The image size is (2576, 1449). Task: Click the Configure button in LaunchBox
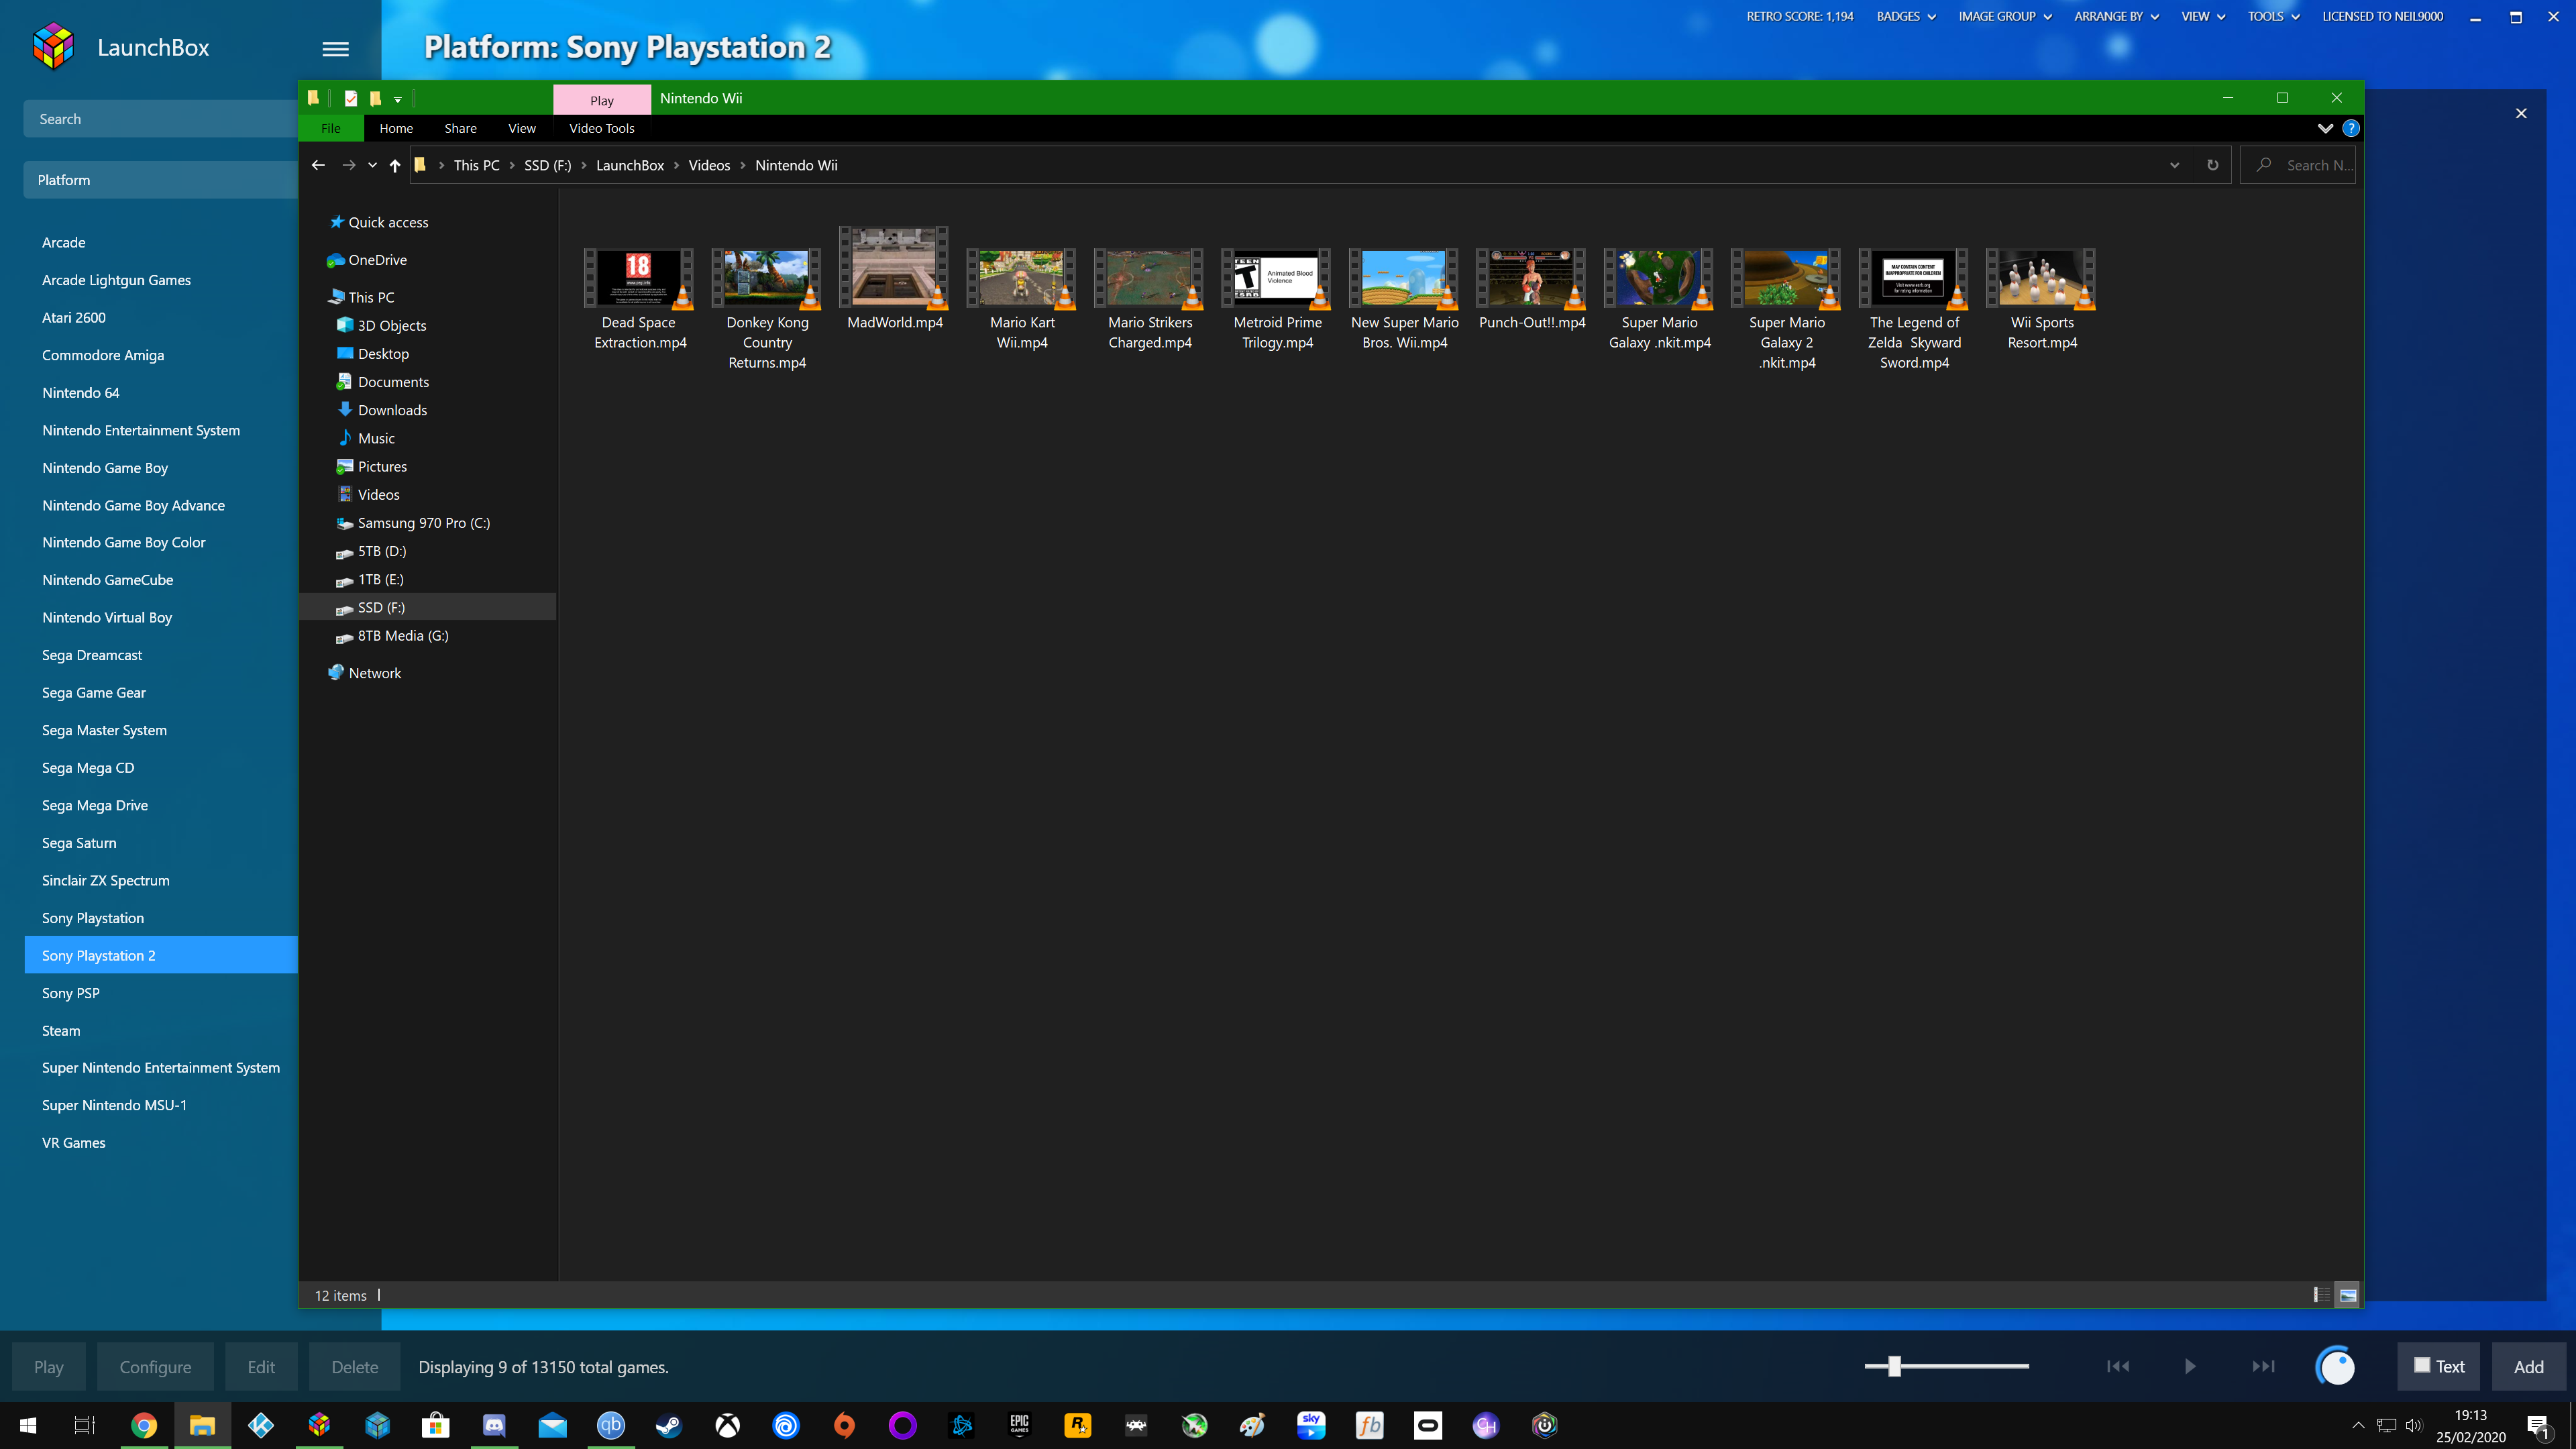tap(155, 1367)
